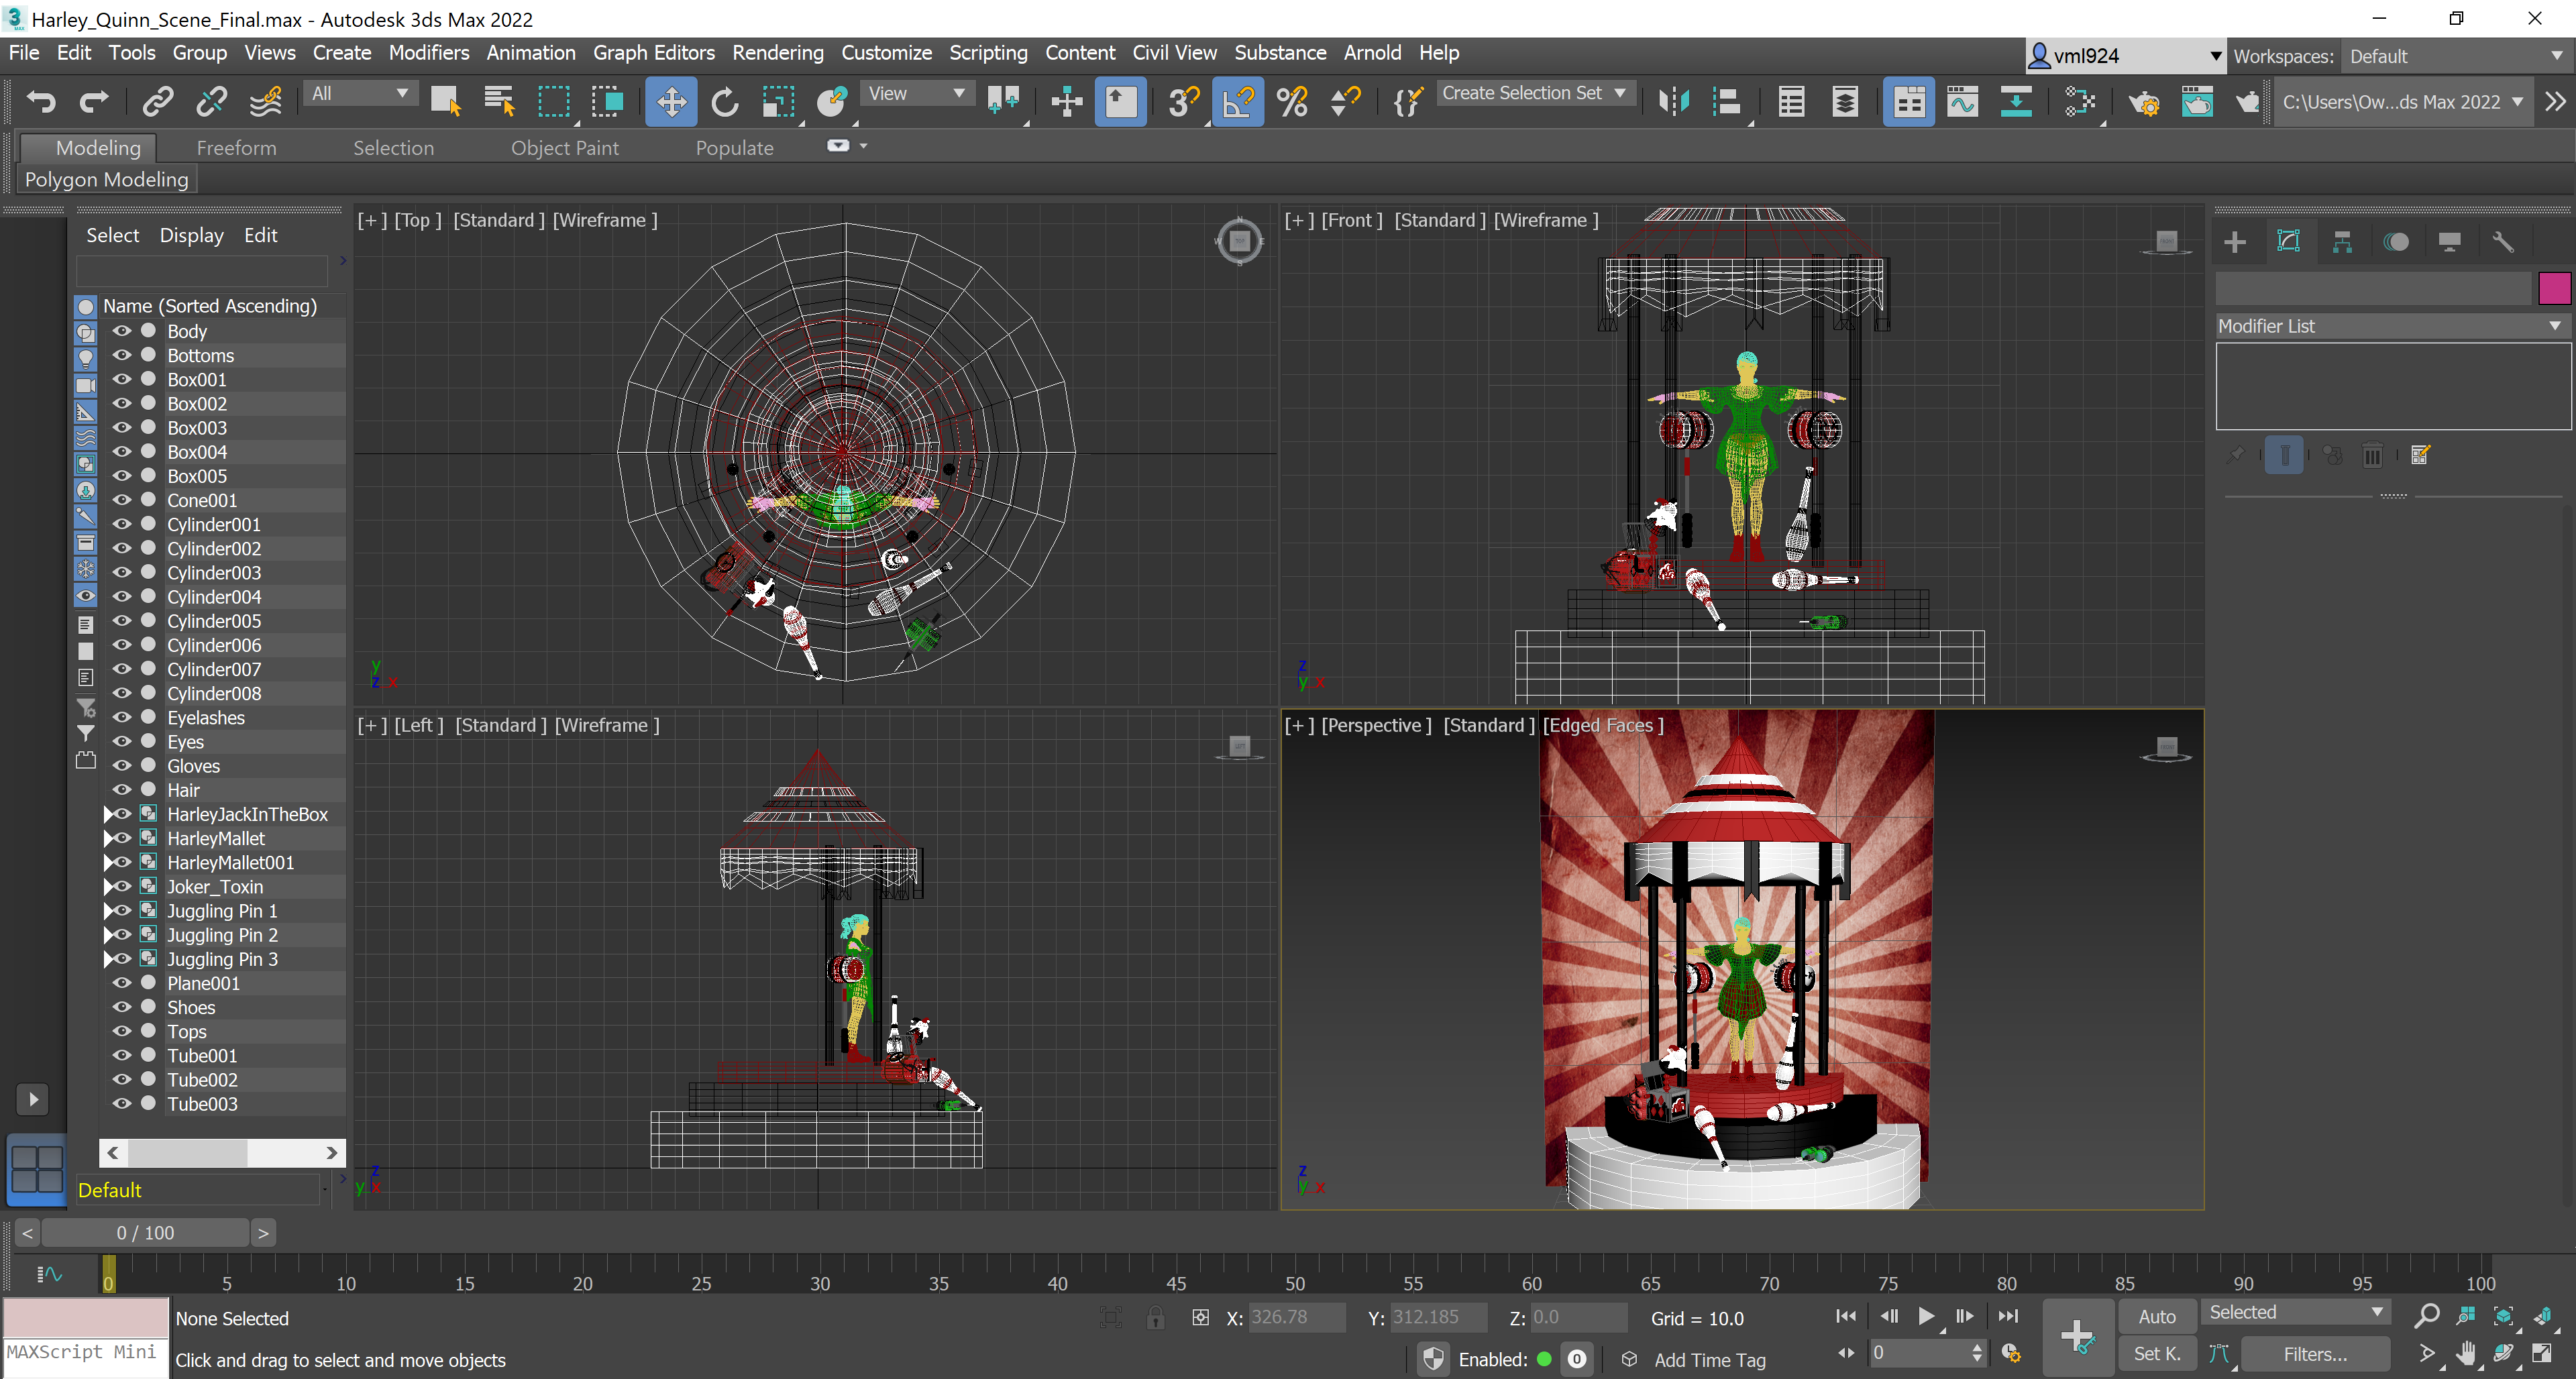Open the Rendered Frame Window icon
Viewport: 2576px width, 1379px height.
coord(2197,102)
